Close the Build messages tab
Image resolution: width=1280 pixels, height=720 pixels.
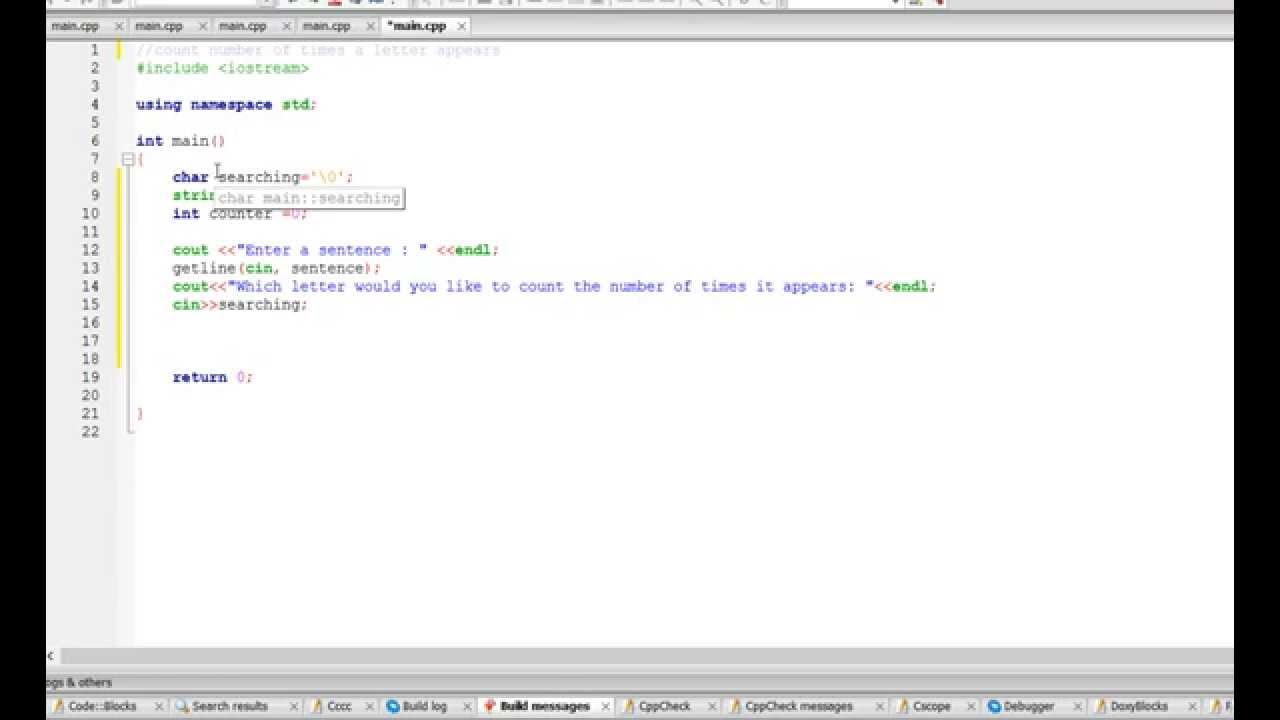pyautogui.click(x=605, y=706)
